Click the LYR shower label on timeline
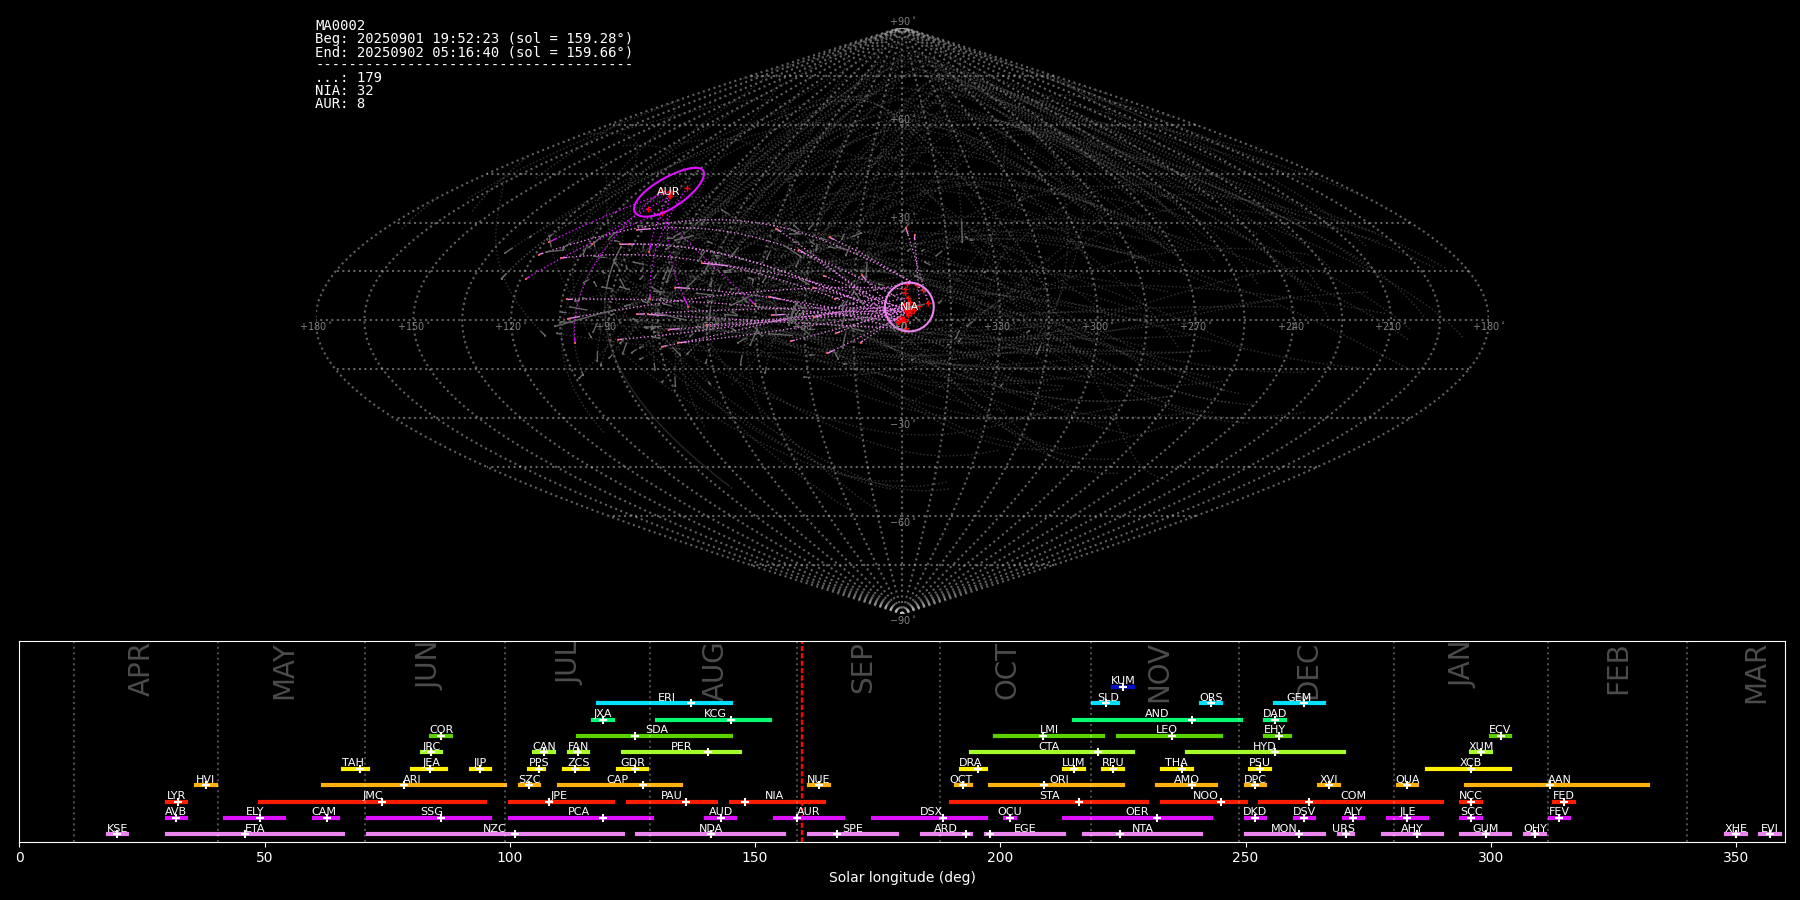This screenshot has width=1800, height=900. 176,795
